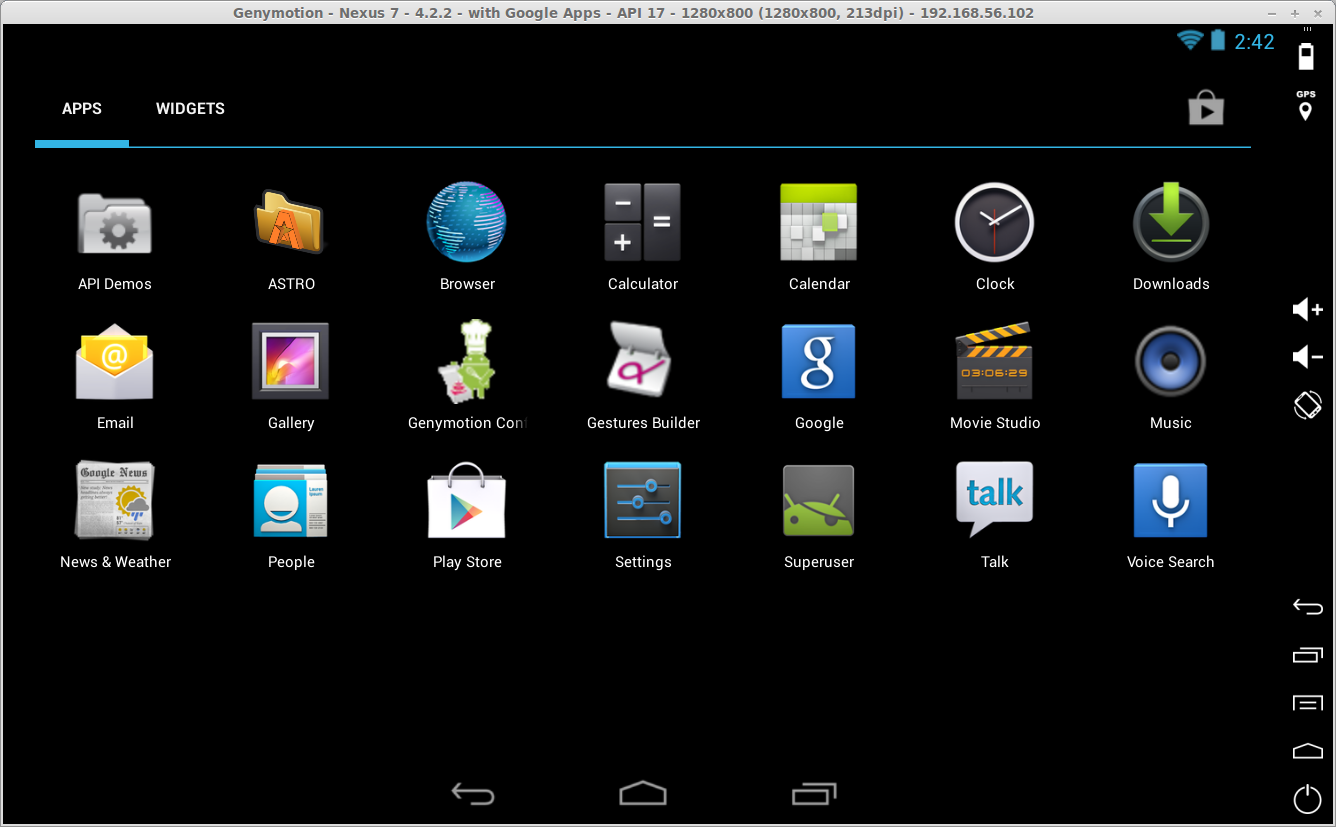Tap the shop bag icon beside the tabs
Screen dimensions: 1336x827
tap(1206, 107)
